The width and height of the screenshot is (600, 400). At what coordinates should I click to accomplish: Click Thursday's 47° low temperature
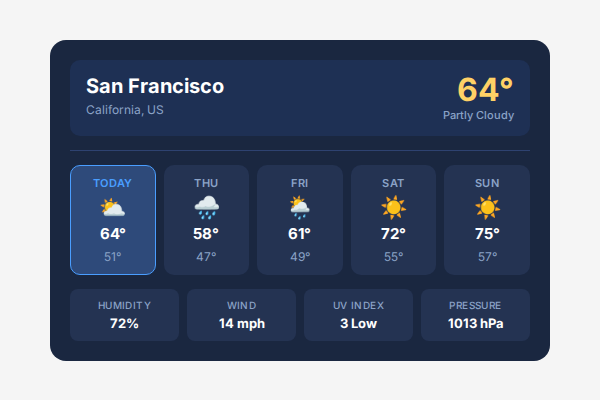[x=206, y=257]
